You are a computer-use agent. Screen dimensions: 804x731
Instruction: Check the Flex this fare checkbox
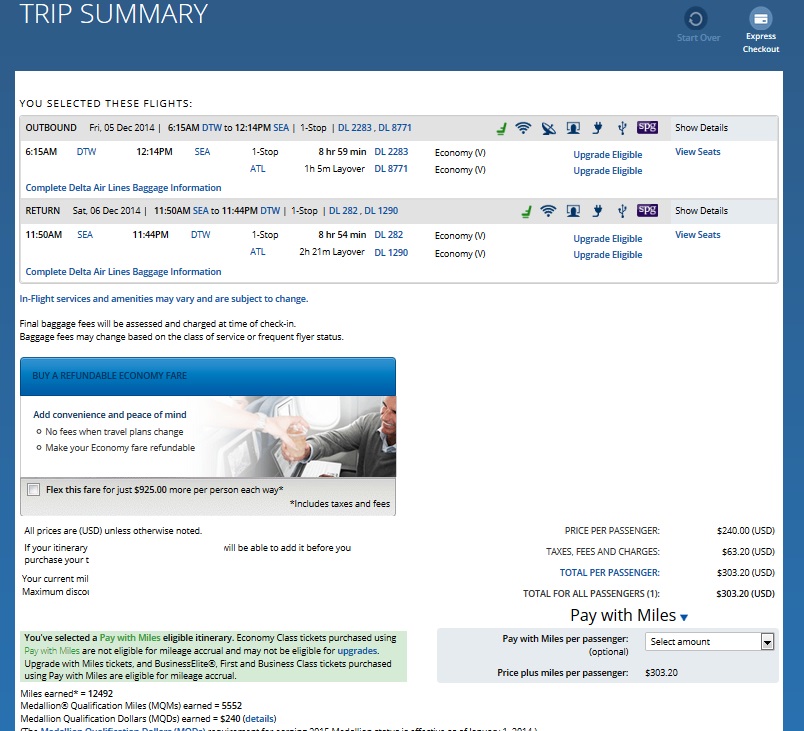click(x=34, y=489)
